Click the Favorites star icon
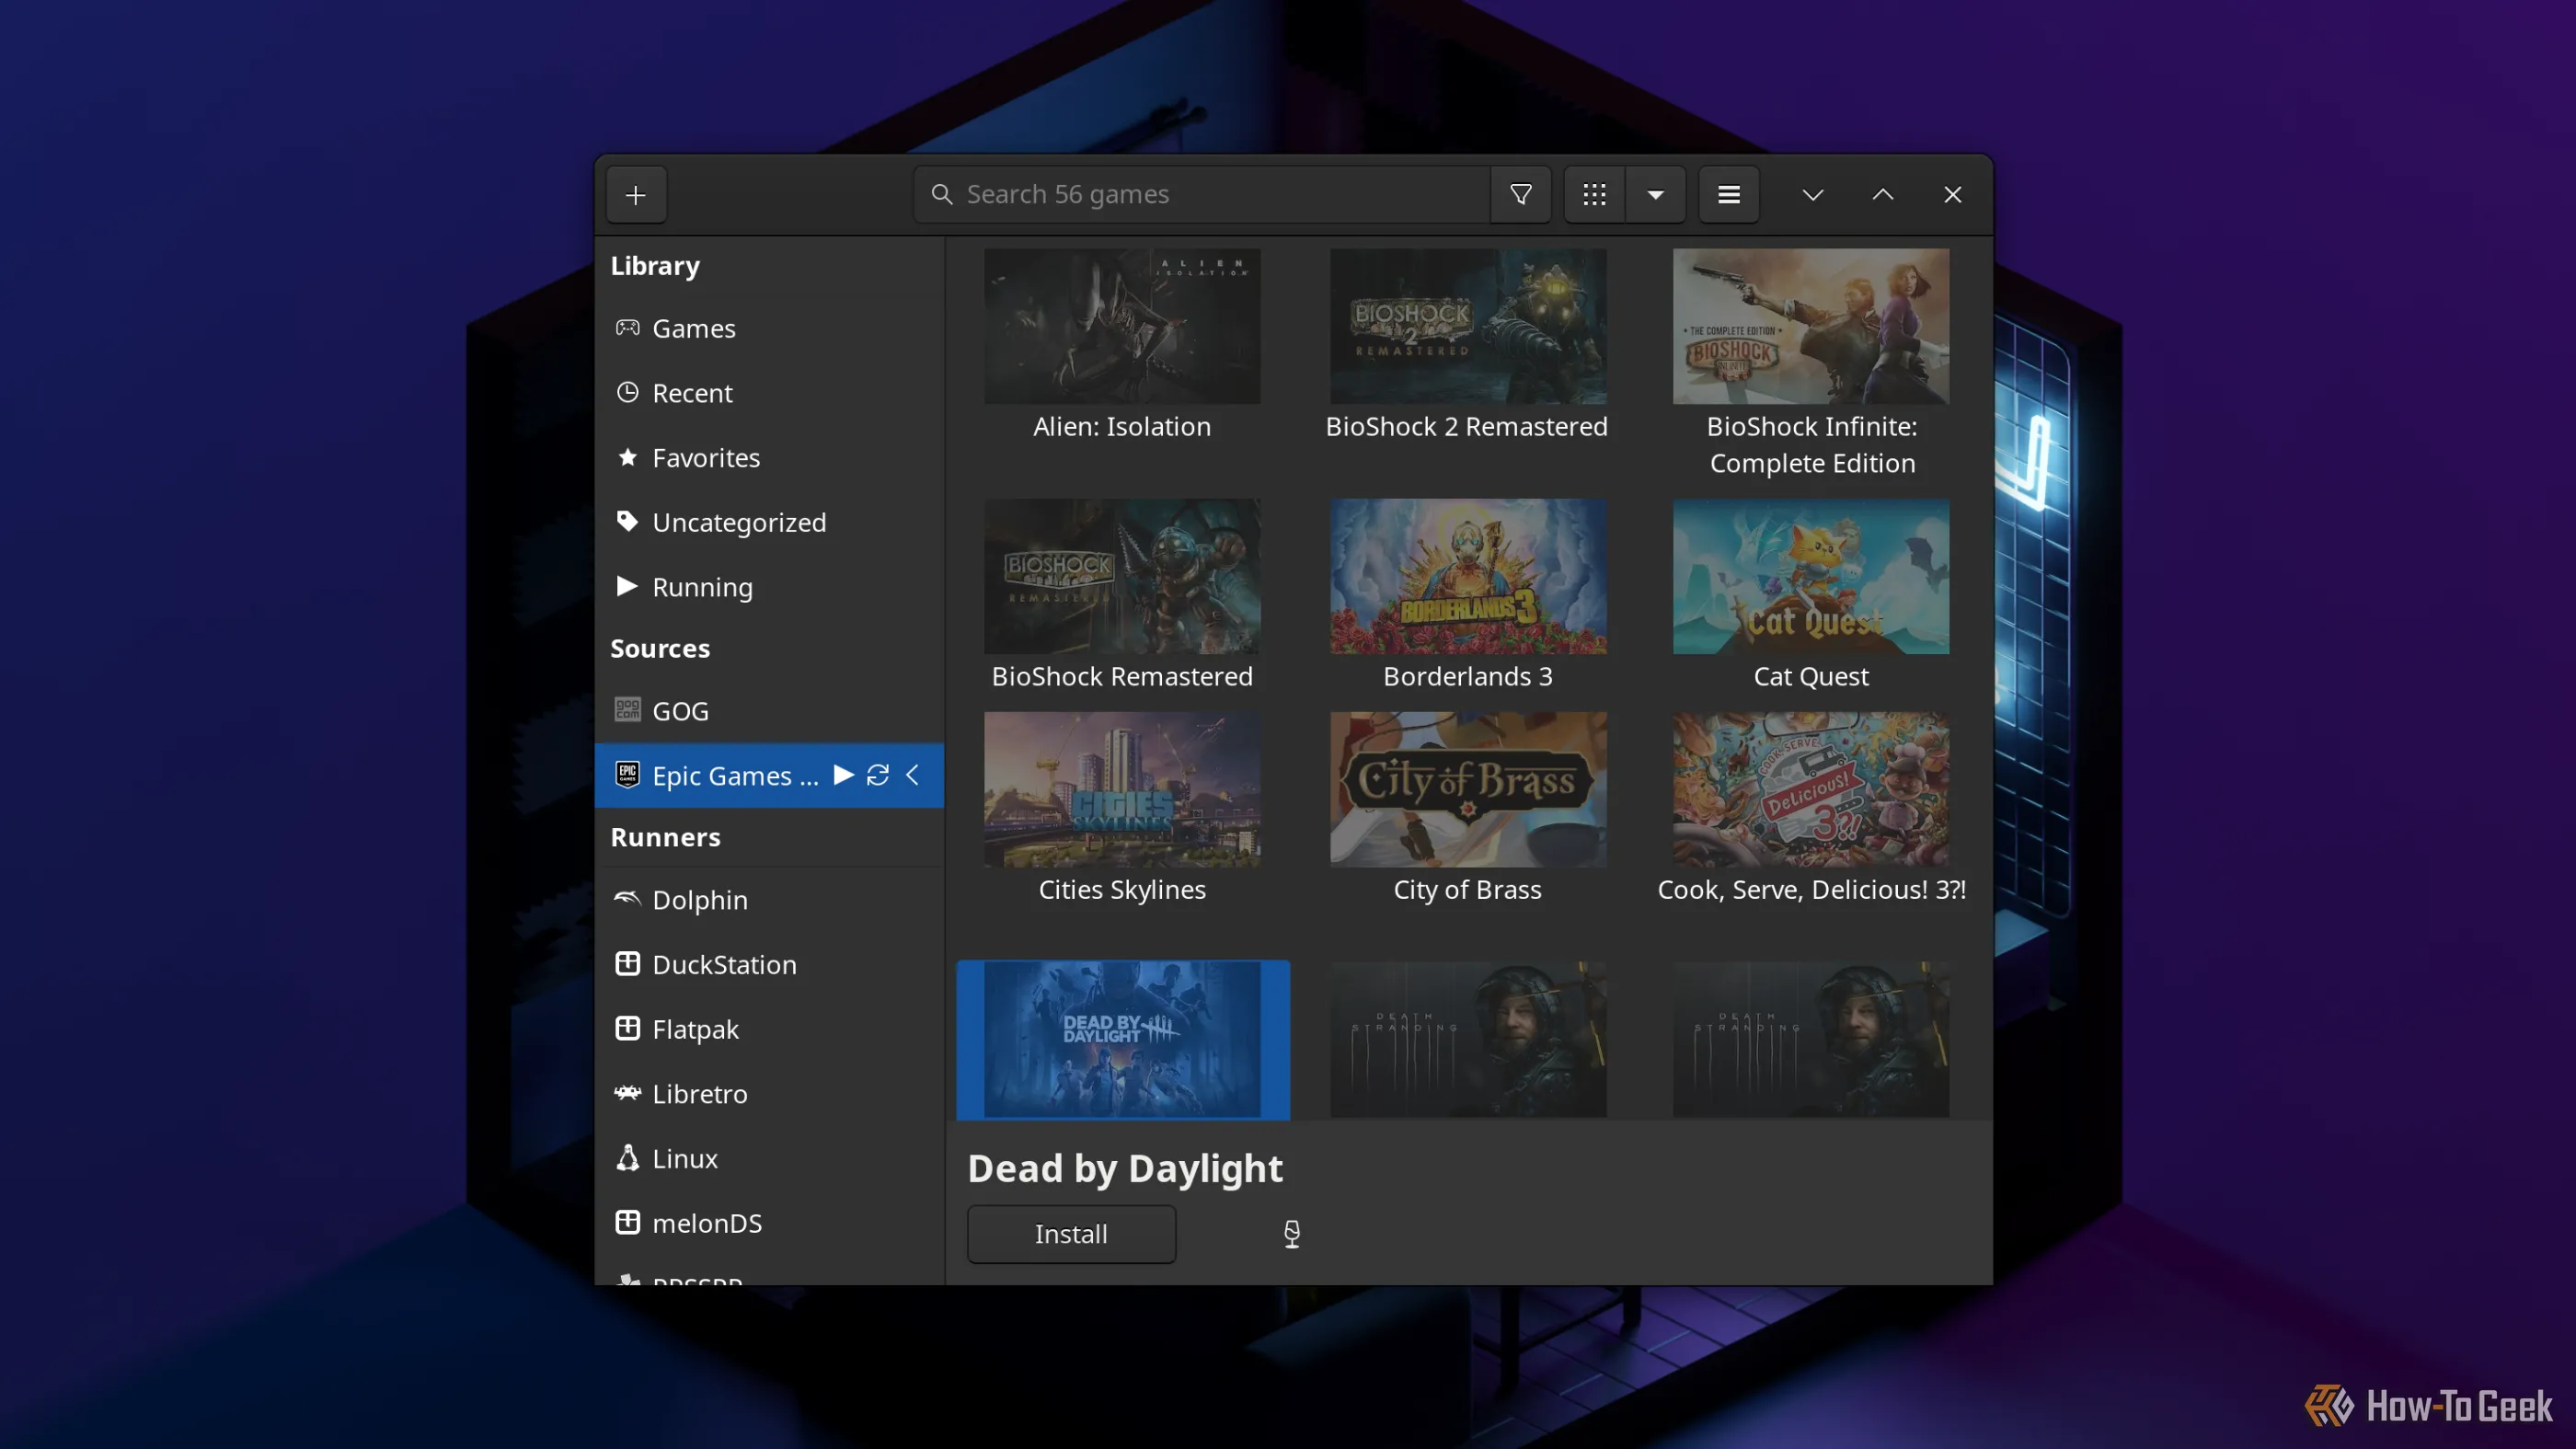2576x1449 pixels. click(x=627, y=457)
